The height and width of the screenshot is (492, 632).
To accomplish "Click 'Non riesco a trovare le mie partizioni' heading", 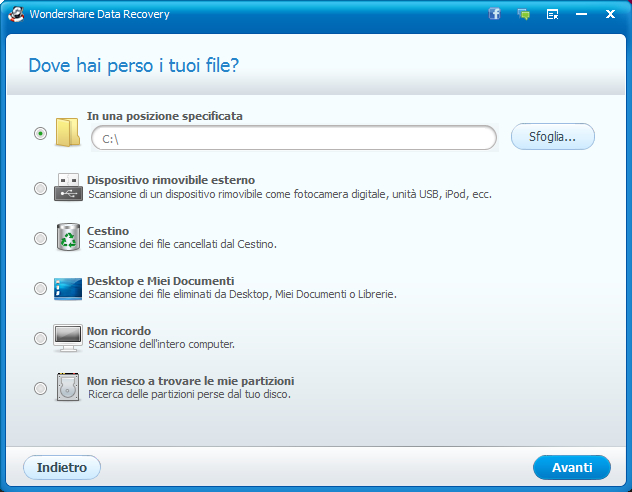I will (x=191, y=381).
